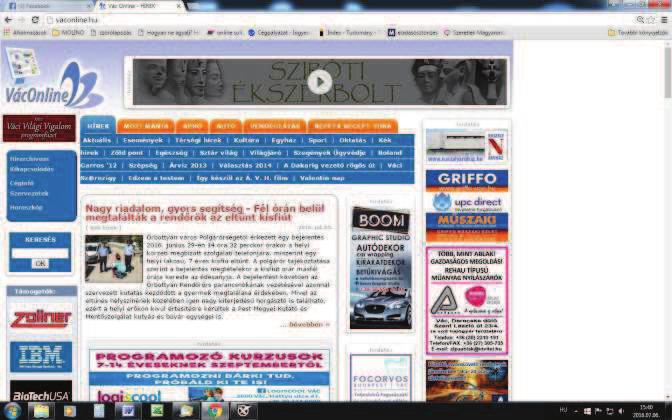The height and width of the screenshot is (420, 672).
Task: Open the Sztár világ category
Action: click(219, 153)
